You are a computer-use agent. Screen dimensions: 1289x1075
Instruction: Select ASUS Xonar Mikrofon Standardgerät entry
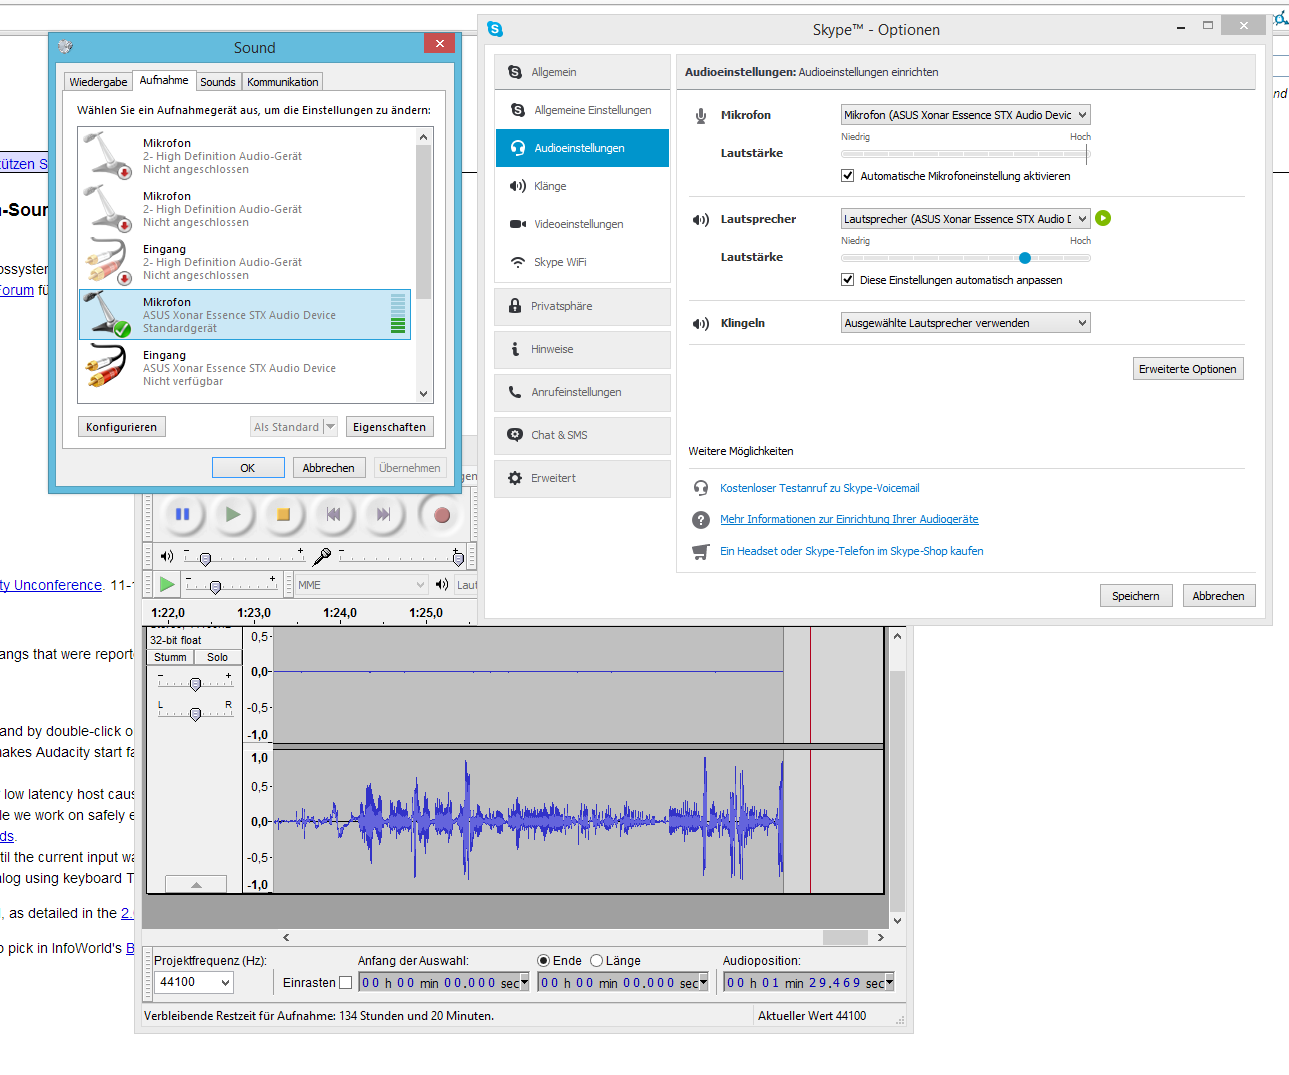245,314
